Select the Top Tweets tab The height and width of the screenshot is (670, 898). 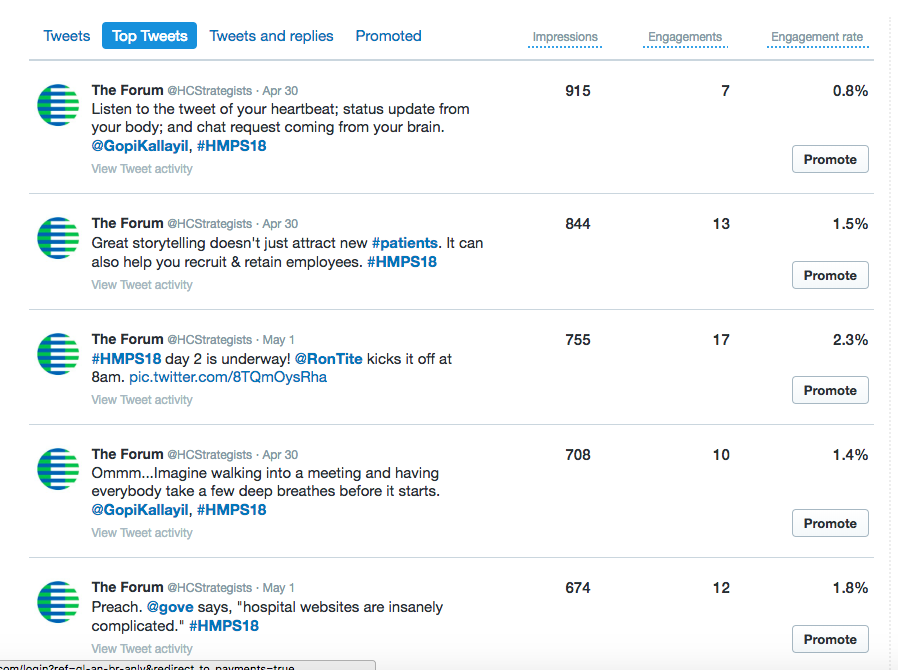(149, 36)
